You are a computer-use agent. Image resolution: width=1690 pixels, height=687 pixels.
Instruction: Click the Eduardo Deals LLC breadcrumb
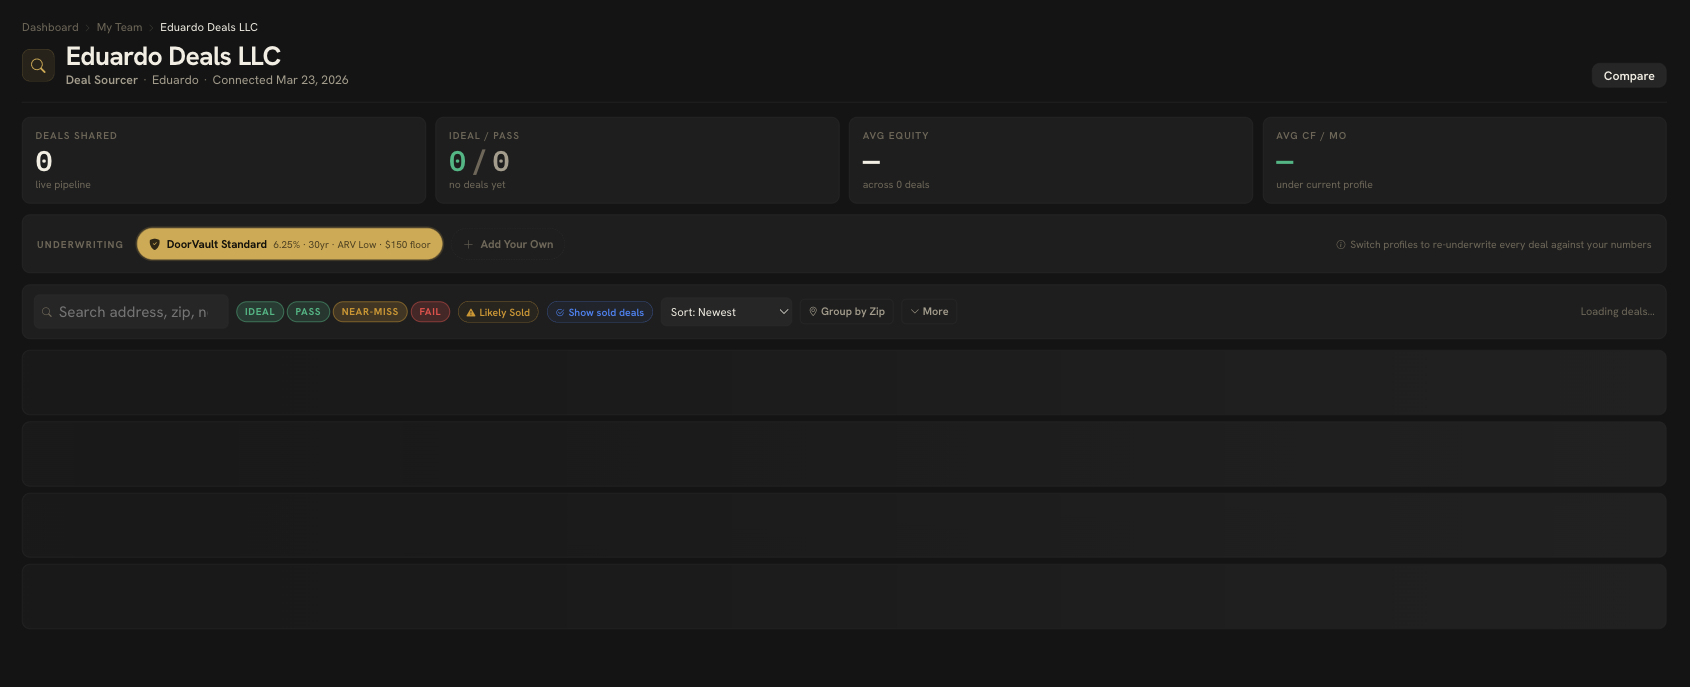(209, 27)
